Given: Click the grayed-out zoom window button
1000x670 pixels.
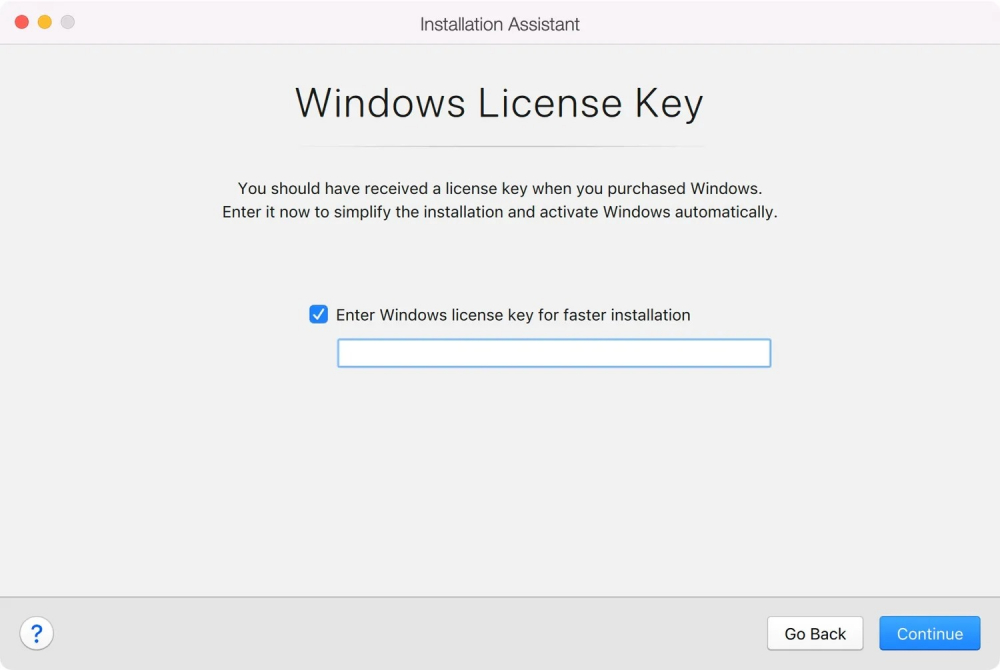Looking at the screenshot, I should (68, 22).
